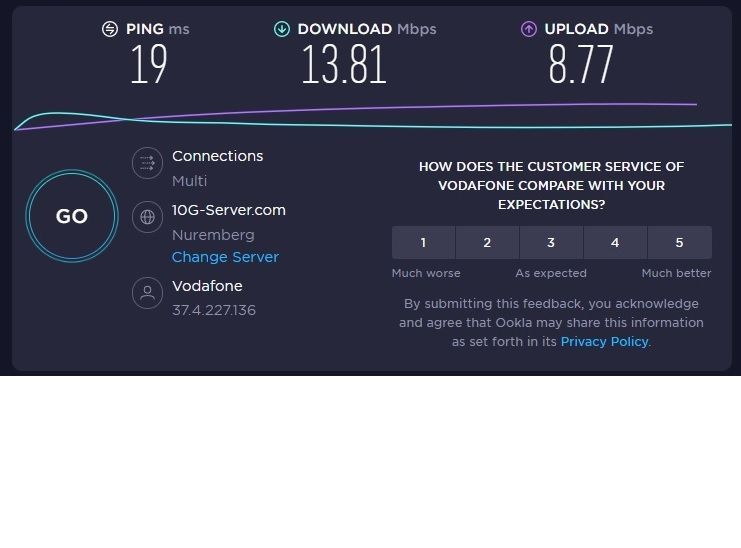
Task: Click the 19 ms ping value
Action: (x=148, y=66)
